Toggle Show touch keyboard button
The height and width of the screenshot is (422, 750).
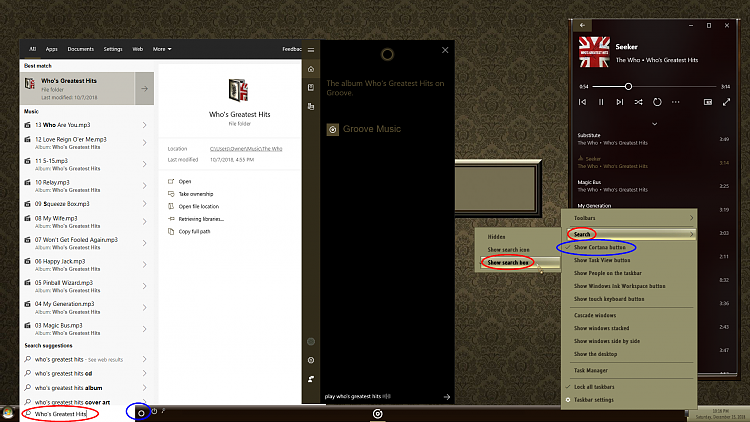coord(609,299)
